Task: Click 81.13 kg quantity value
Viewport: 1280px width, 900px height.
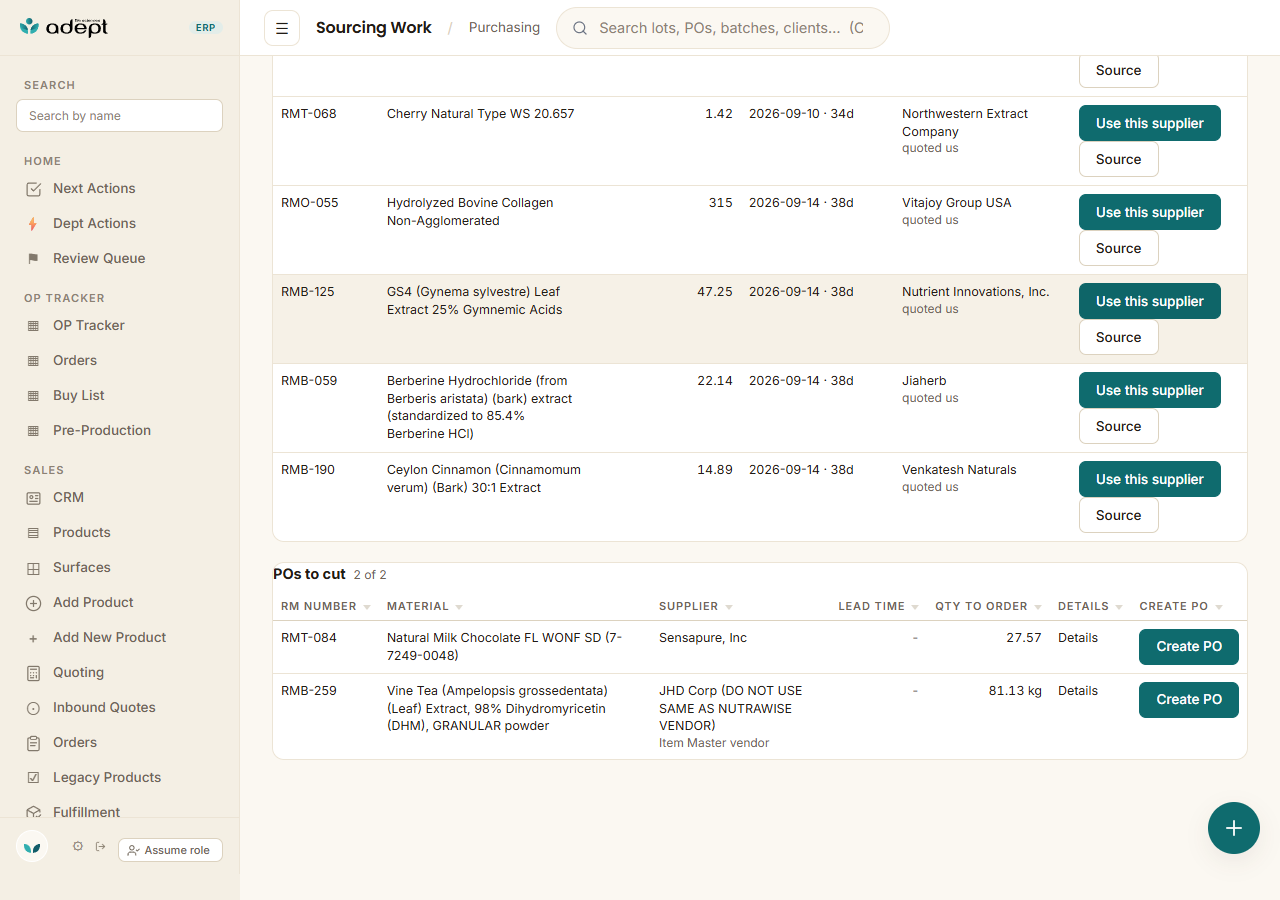Action: (1015, 691)
